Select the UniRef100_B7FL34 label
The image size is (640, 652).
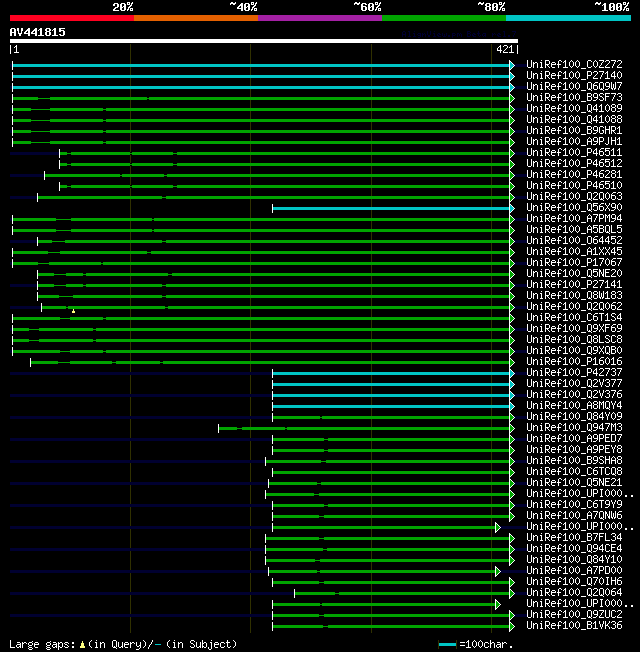click(574, 537)
